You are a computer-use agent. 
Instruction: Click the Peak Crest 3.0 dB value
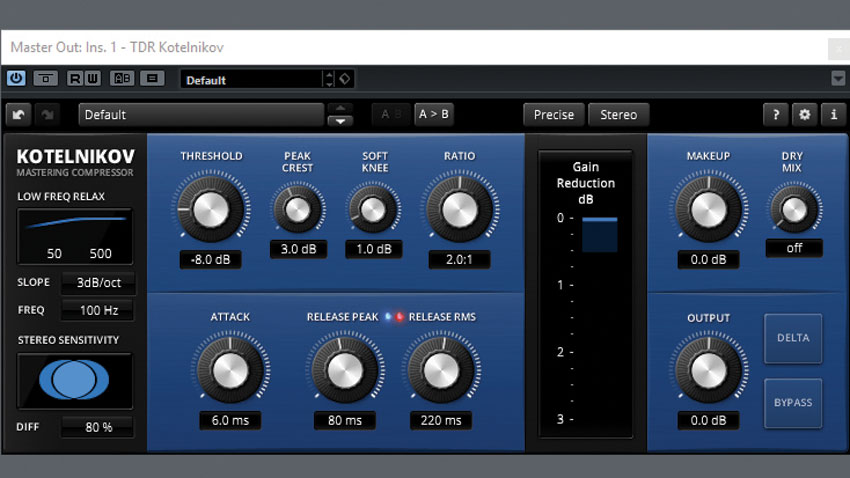[298, 249]
